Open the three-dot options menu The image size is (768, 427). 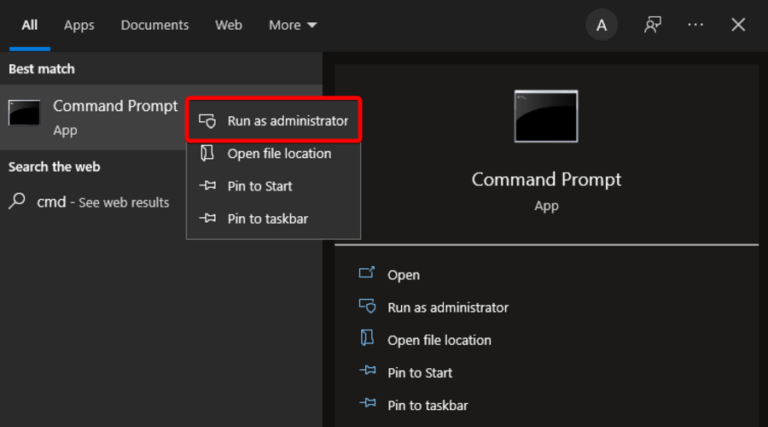pos(696,25)
